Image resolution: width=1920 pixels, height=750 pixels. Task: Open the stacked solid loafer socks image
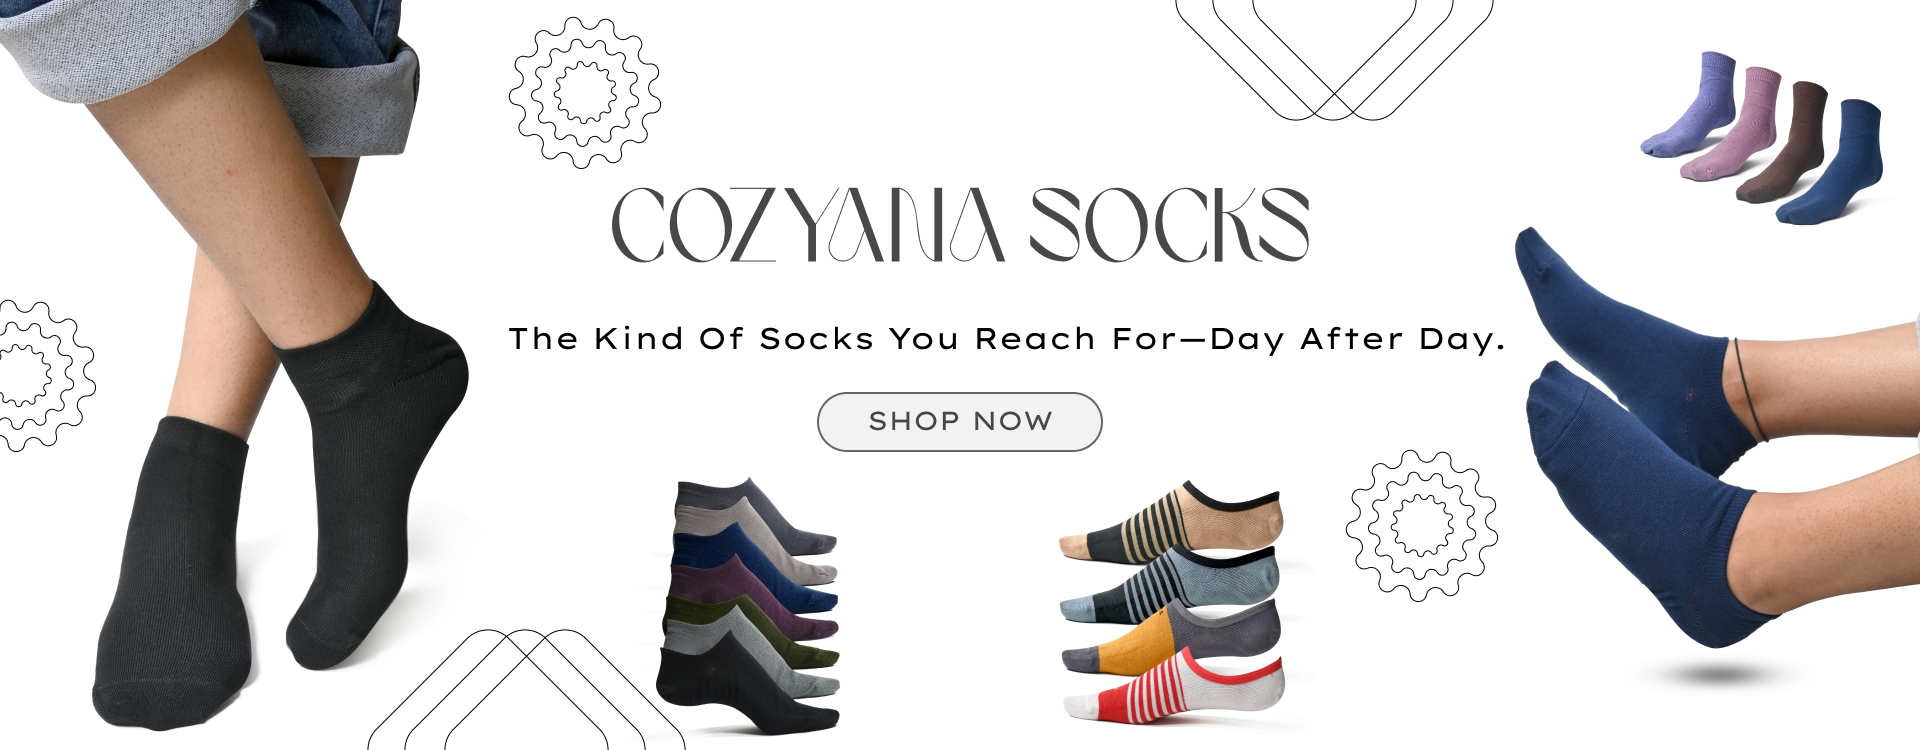748,605
